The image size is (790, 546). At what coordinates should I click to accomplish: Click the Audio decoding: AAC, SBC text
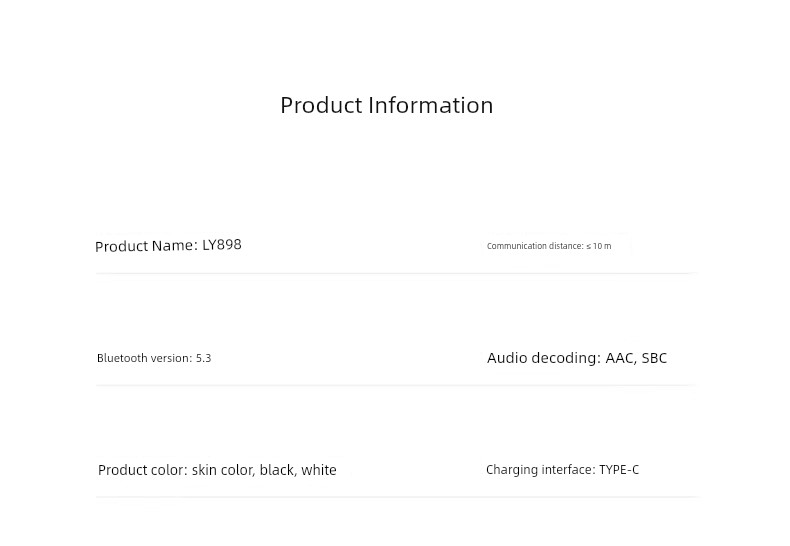(577, 358)
